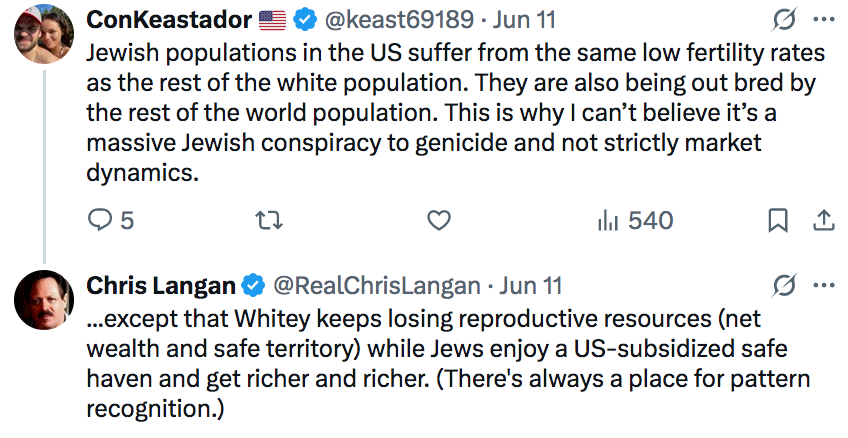The height and width of the screenshot is (438, 848).
Task: Click verified badge next to ConKeastador
Action: point(305,20)
